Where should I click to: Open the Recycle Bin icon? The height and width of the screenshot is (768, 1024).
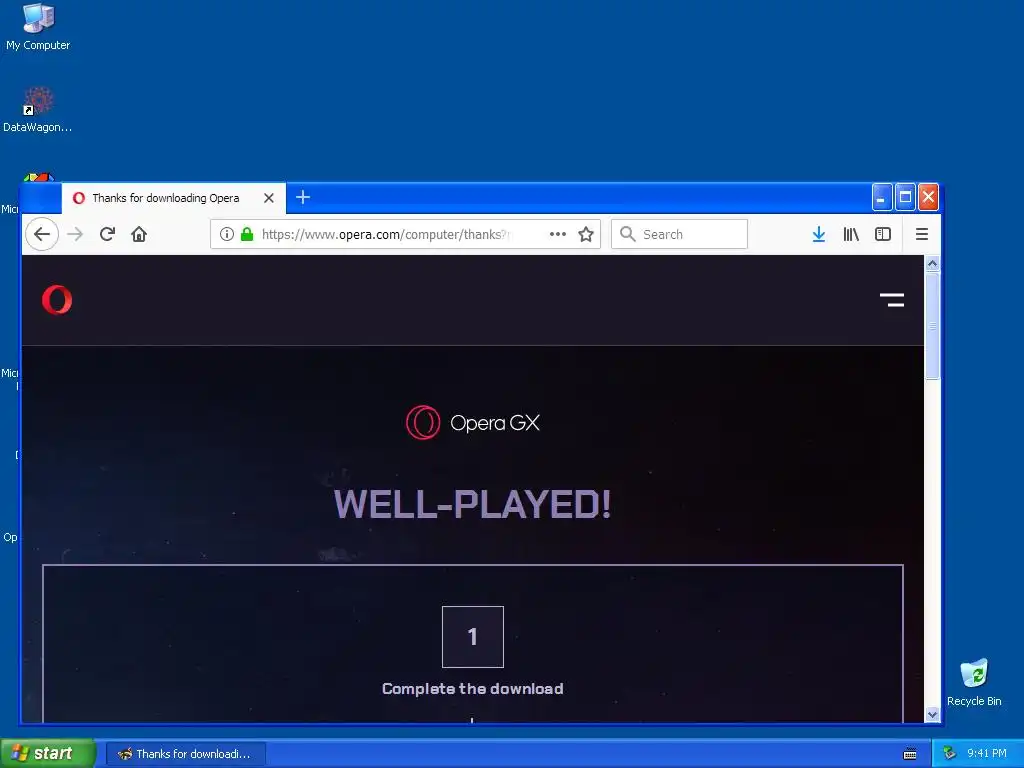(x=974, y=682)
